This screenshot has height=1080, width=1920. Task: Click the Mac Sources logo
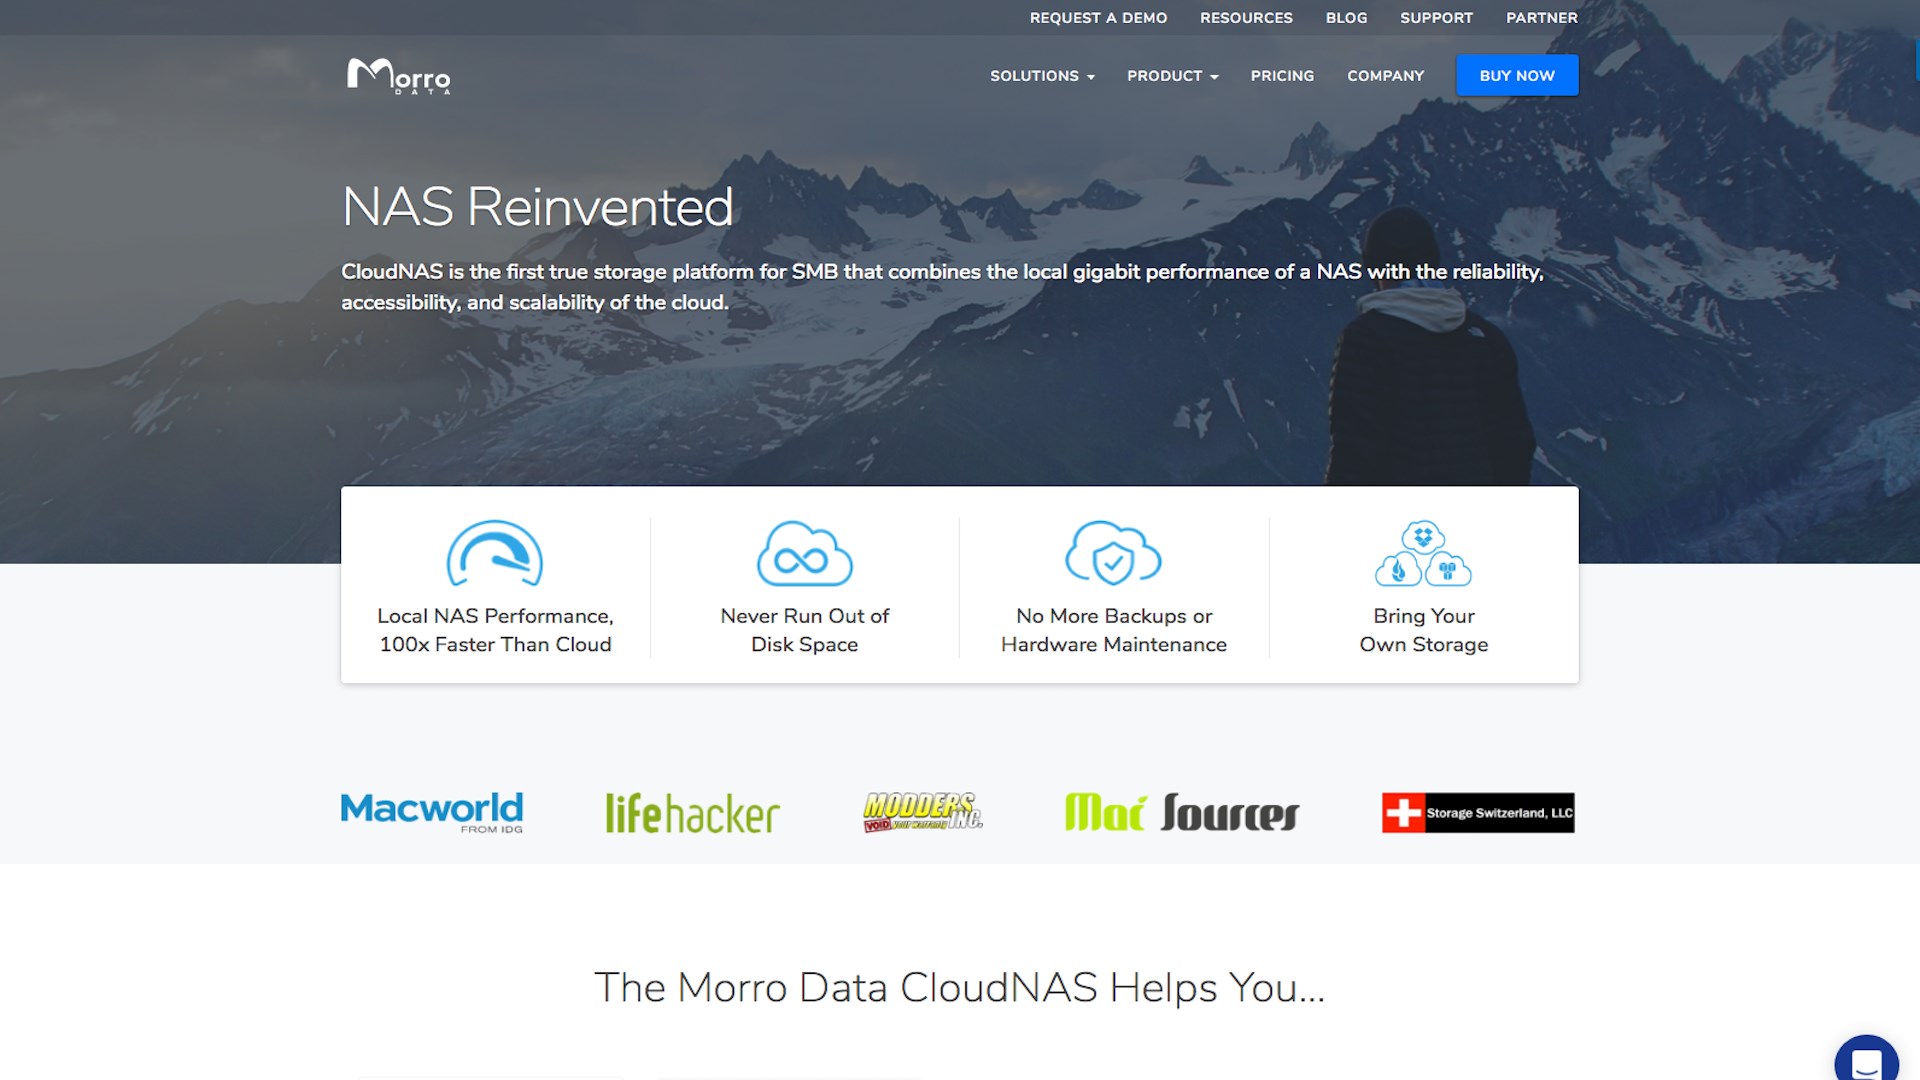1181,812
